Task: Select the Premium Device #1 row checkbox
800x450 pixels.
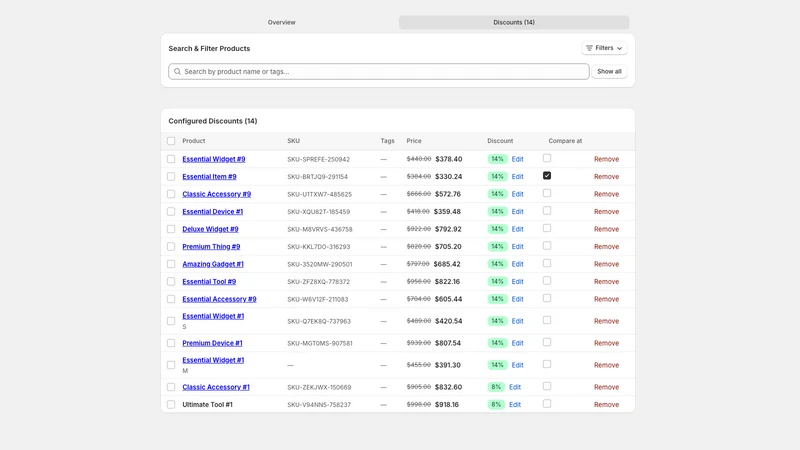Action: [x=171, y=343]
